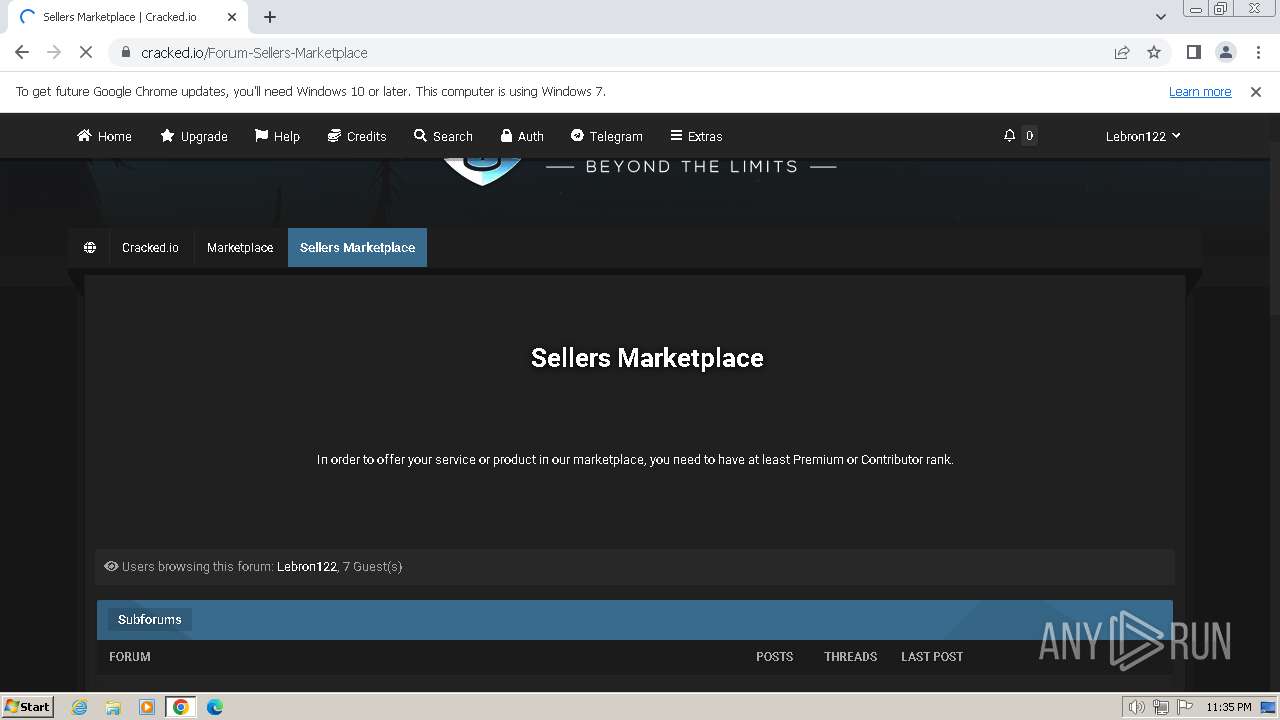Click the POSTS column header
1280x720 pixels.
click(x=774, y=656)
